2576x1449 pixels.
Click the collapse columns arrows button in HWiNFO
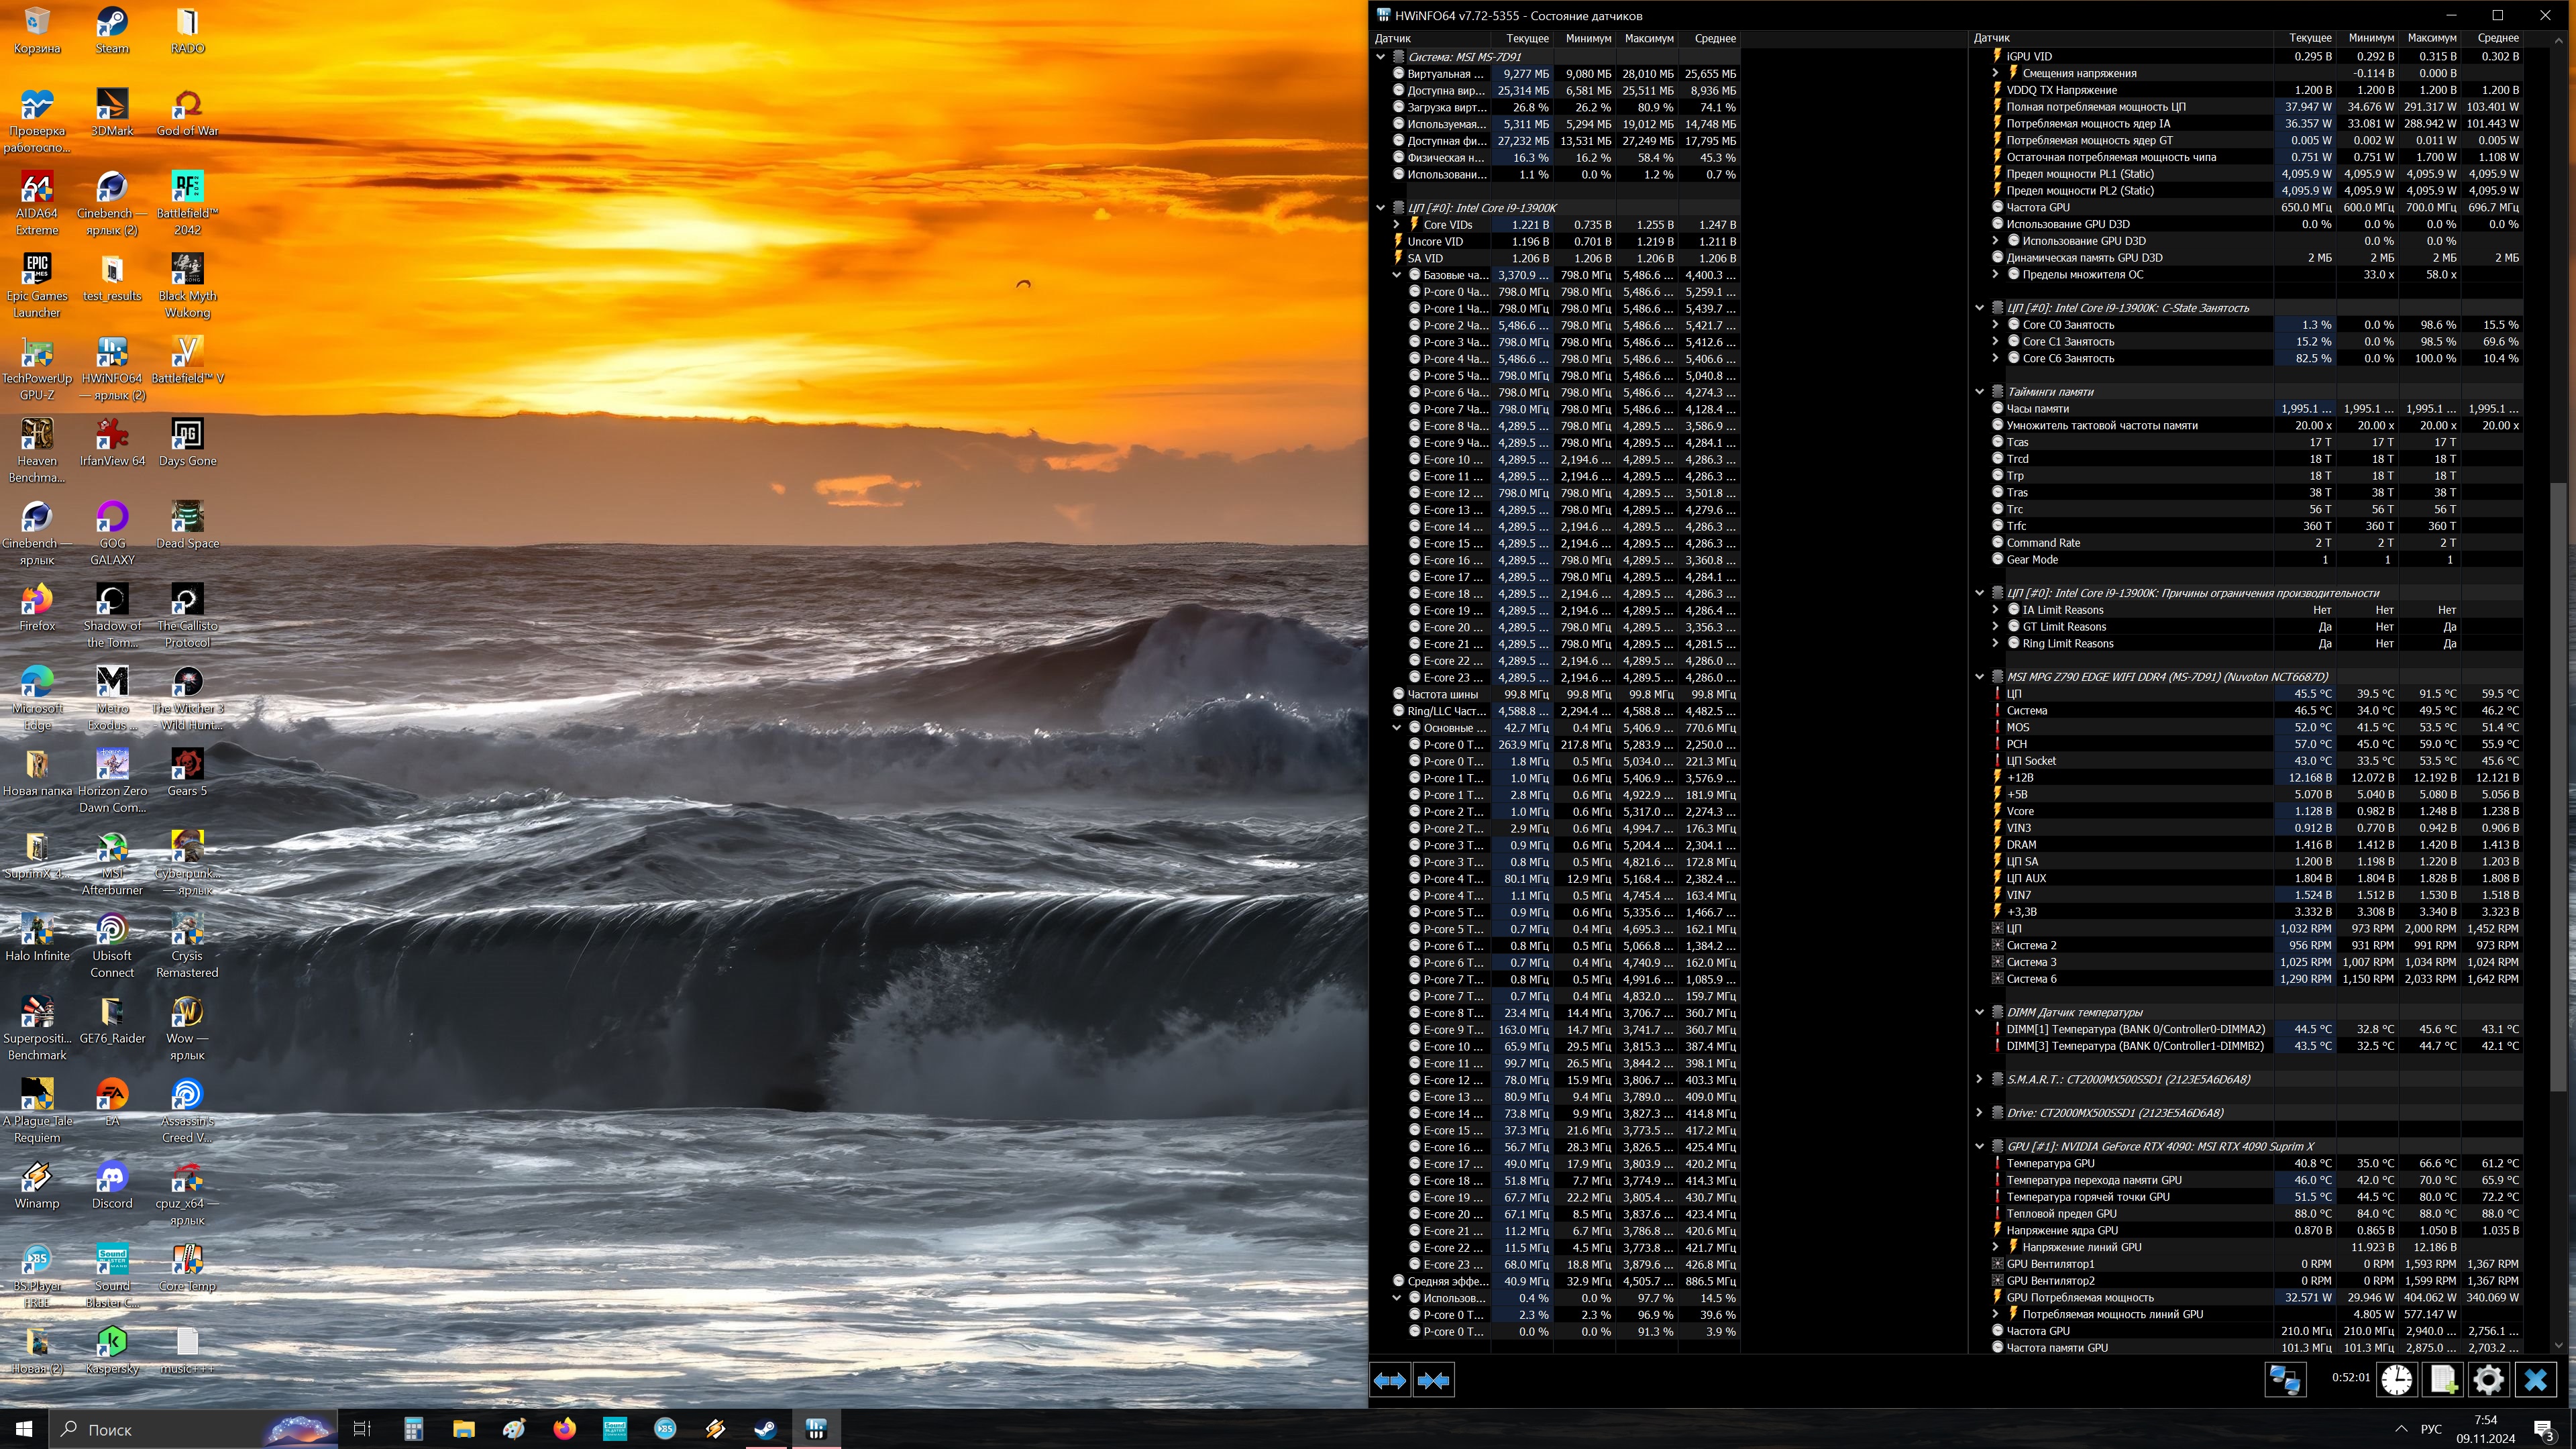tap(1433, 1380)
